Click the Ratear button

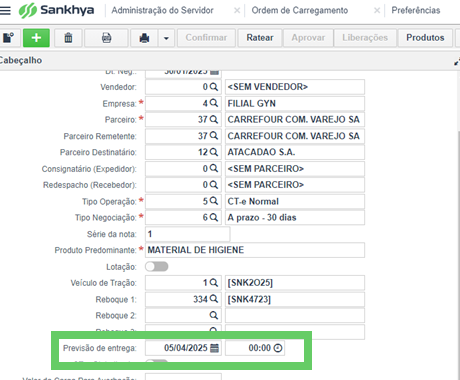click(260, 38)
